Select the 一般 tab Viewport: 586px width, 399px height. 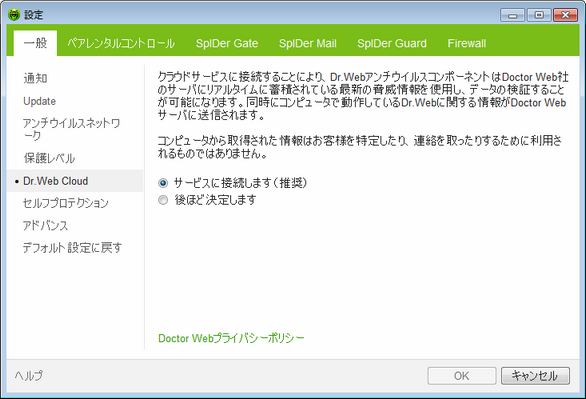point(36,43)
